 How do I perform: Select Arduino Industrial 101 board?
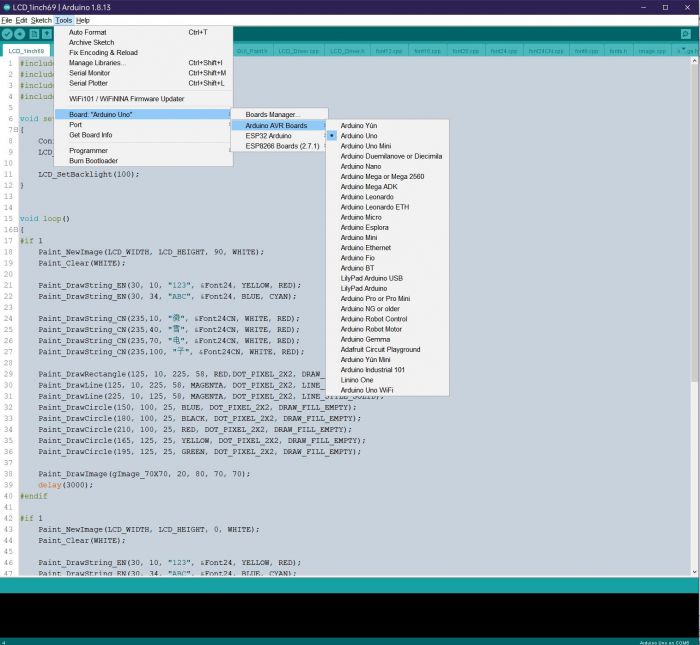[x=388, y=370]
